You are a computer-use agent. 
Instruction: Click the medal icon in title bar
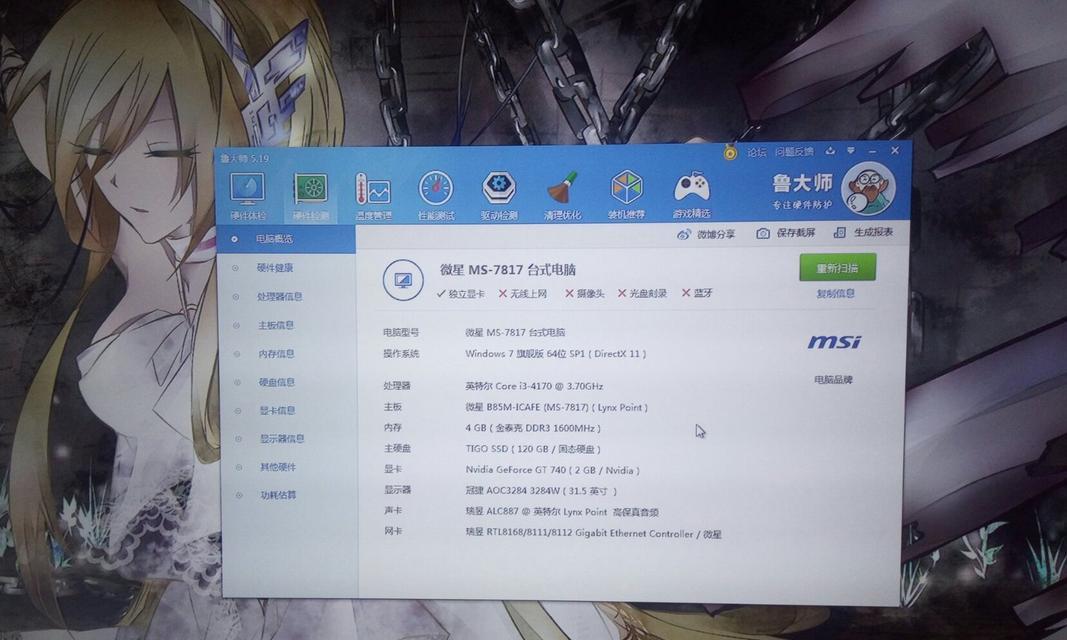coord(729,152)
